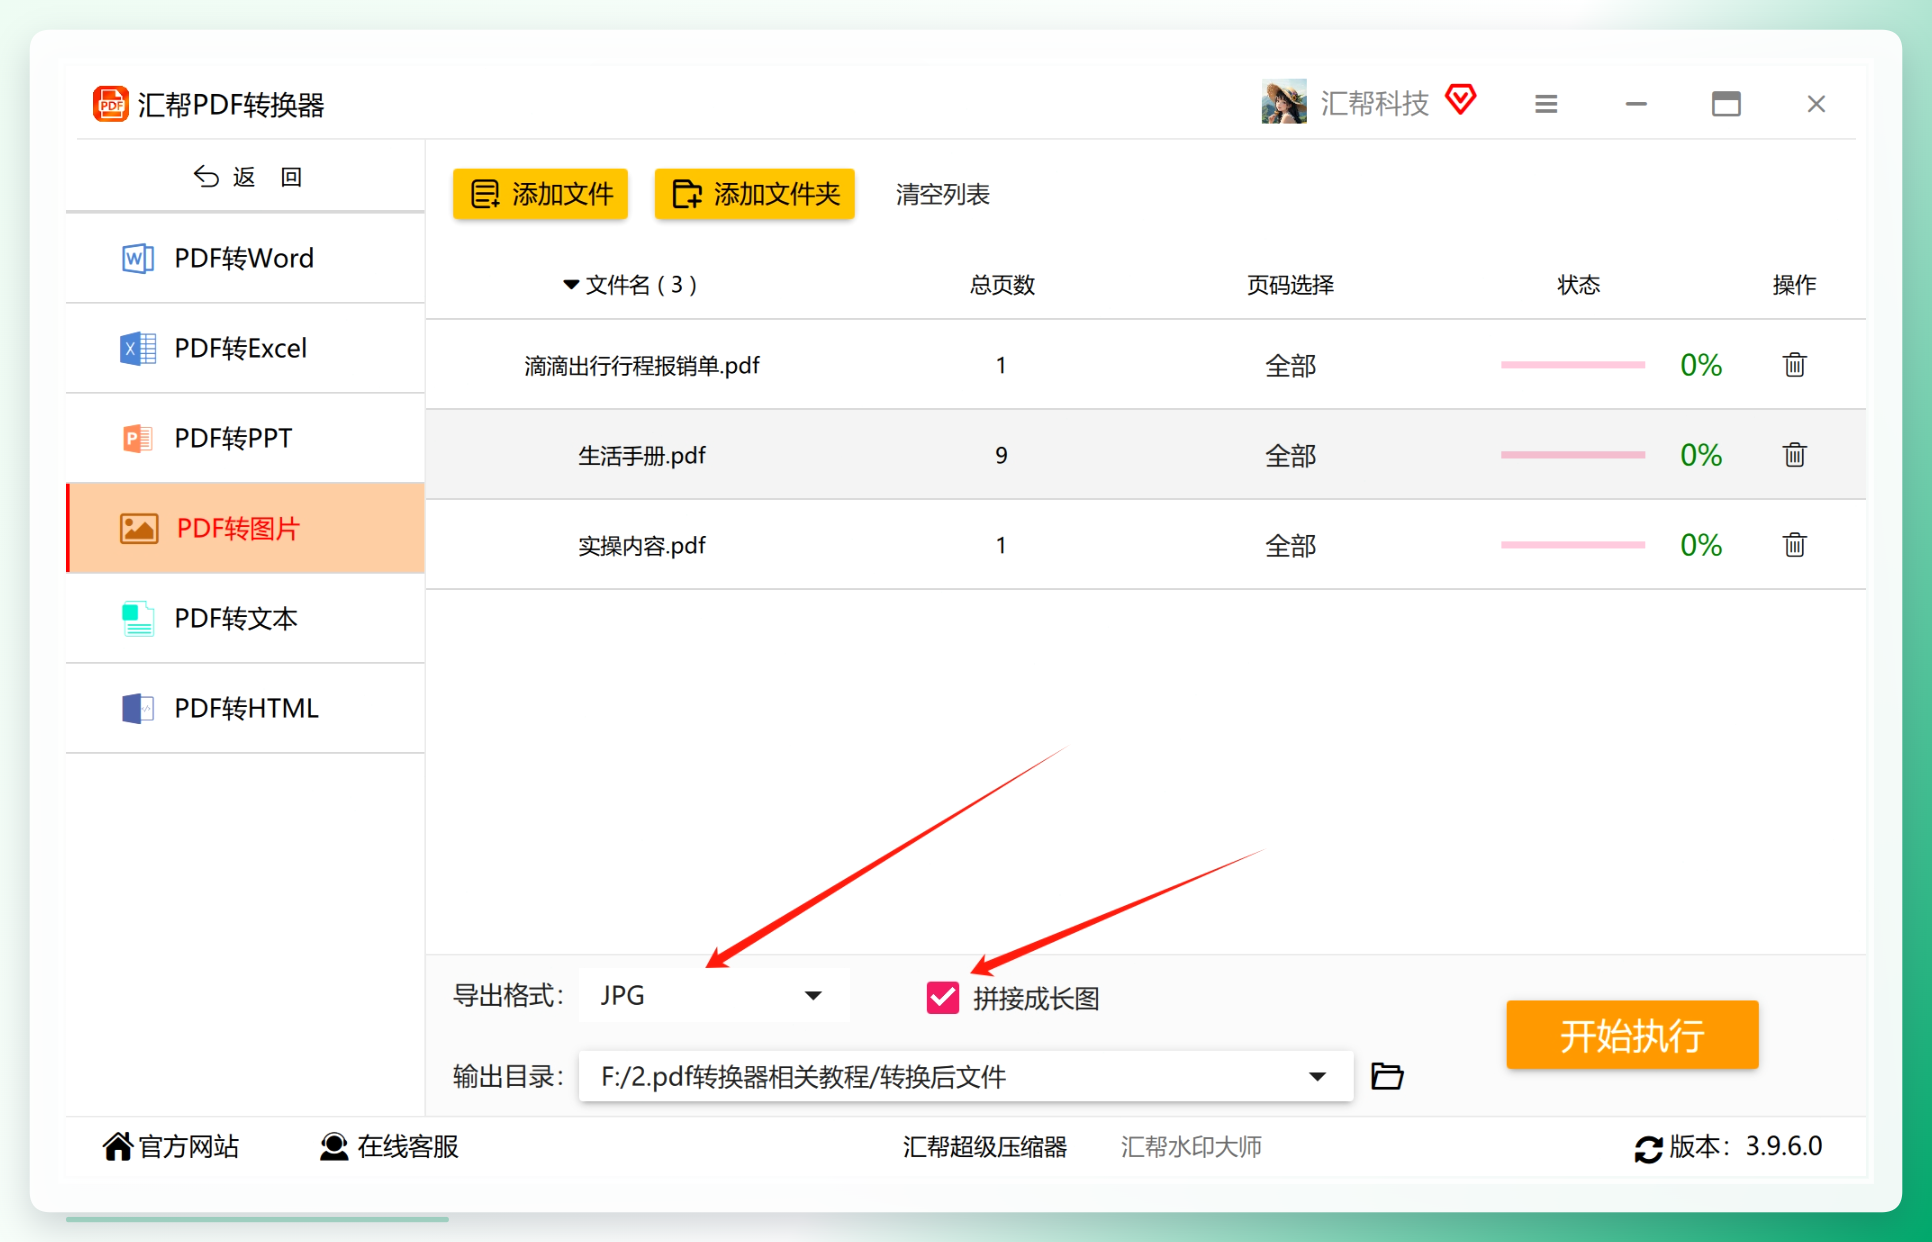Click 全部 page selection for 实操内容.pdf

click(x=1290, y=545)
